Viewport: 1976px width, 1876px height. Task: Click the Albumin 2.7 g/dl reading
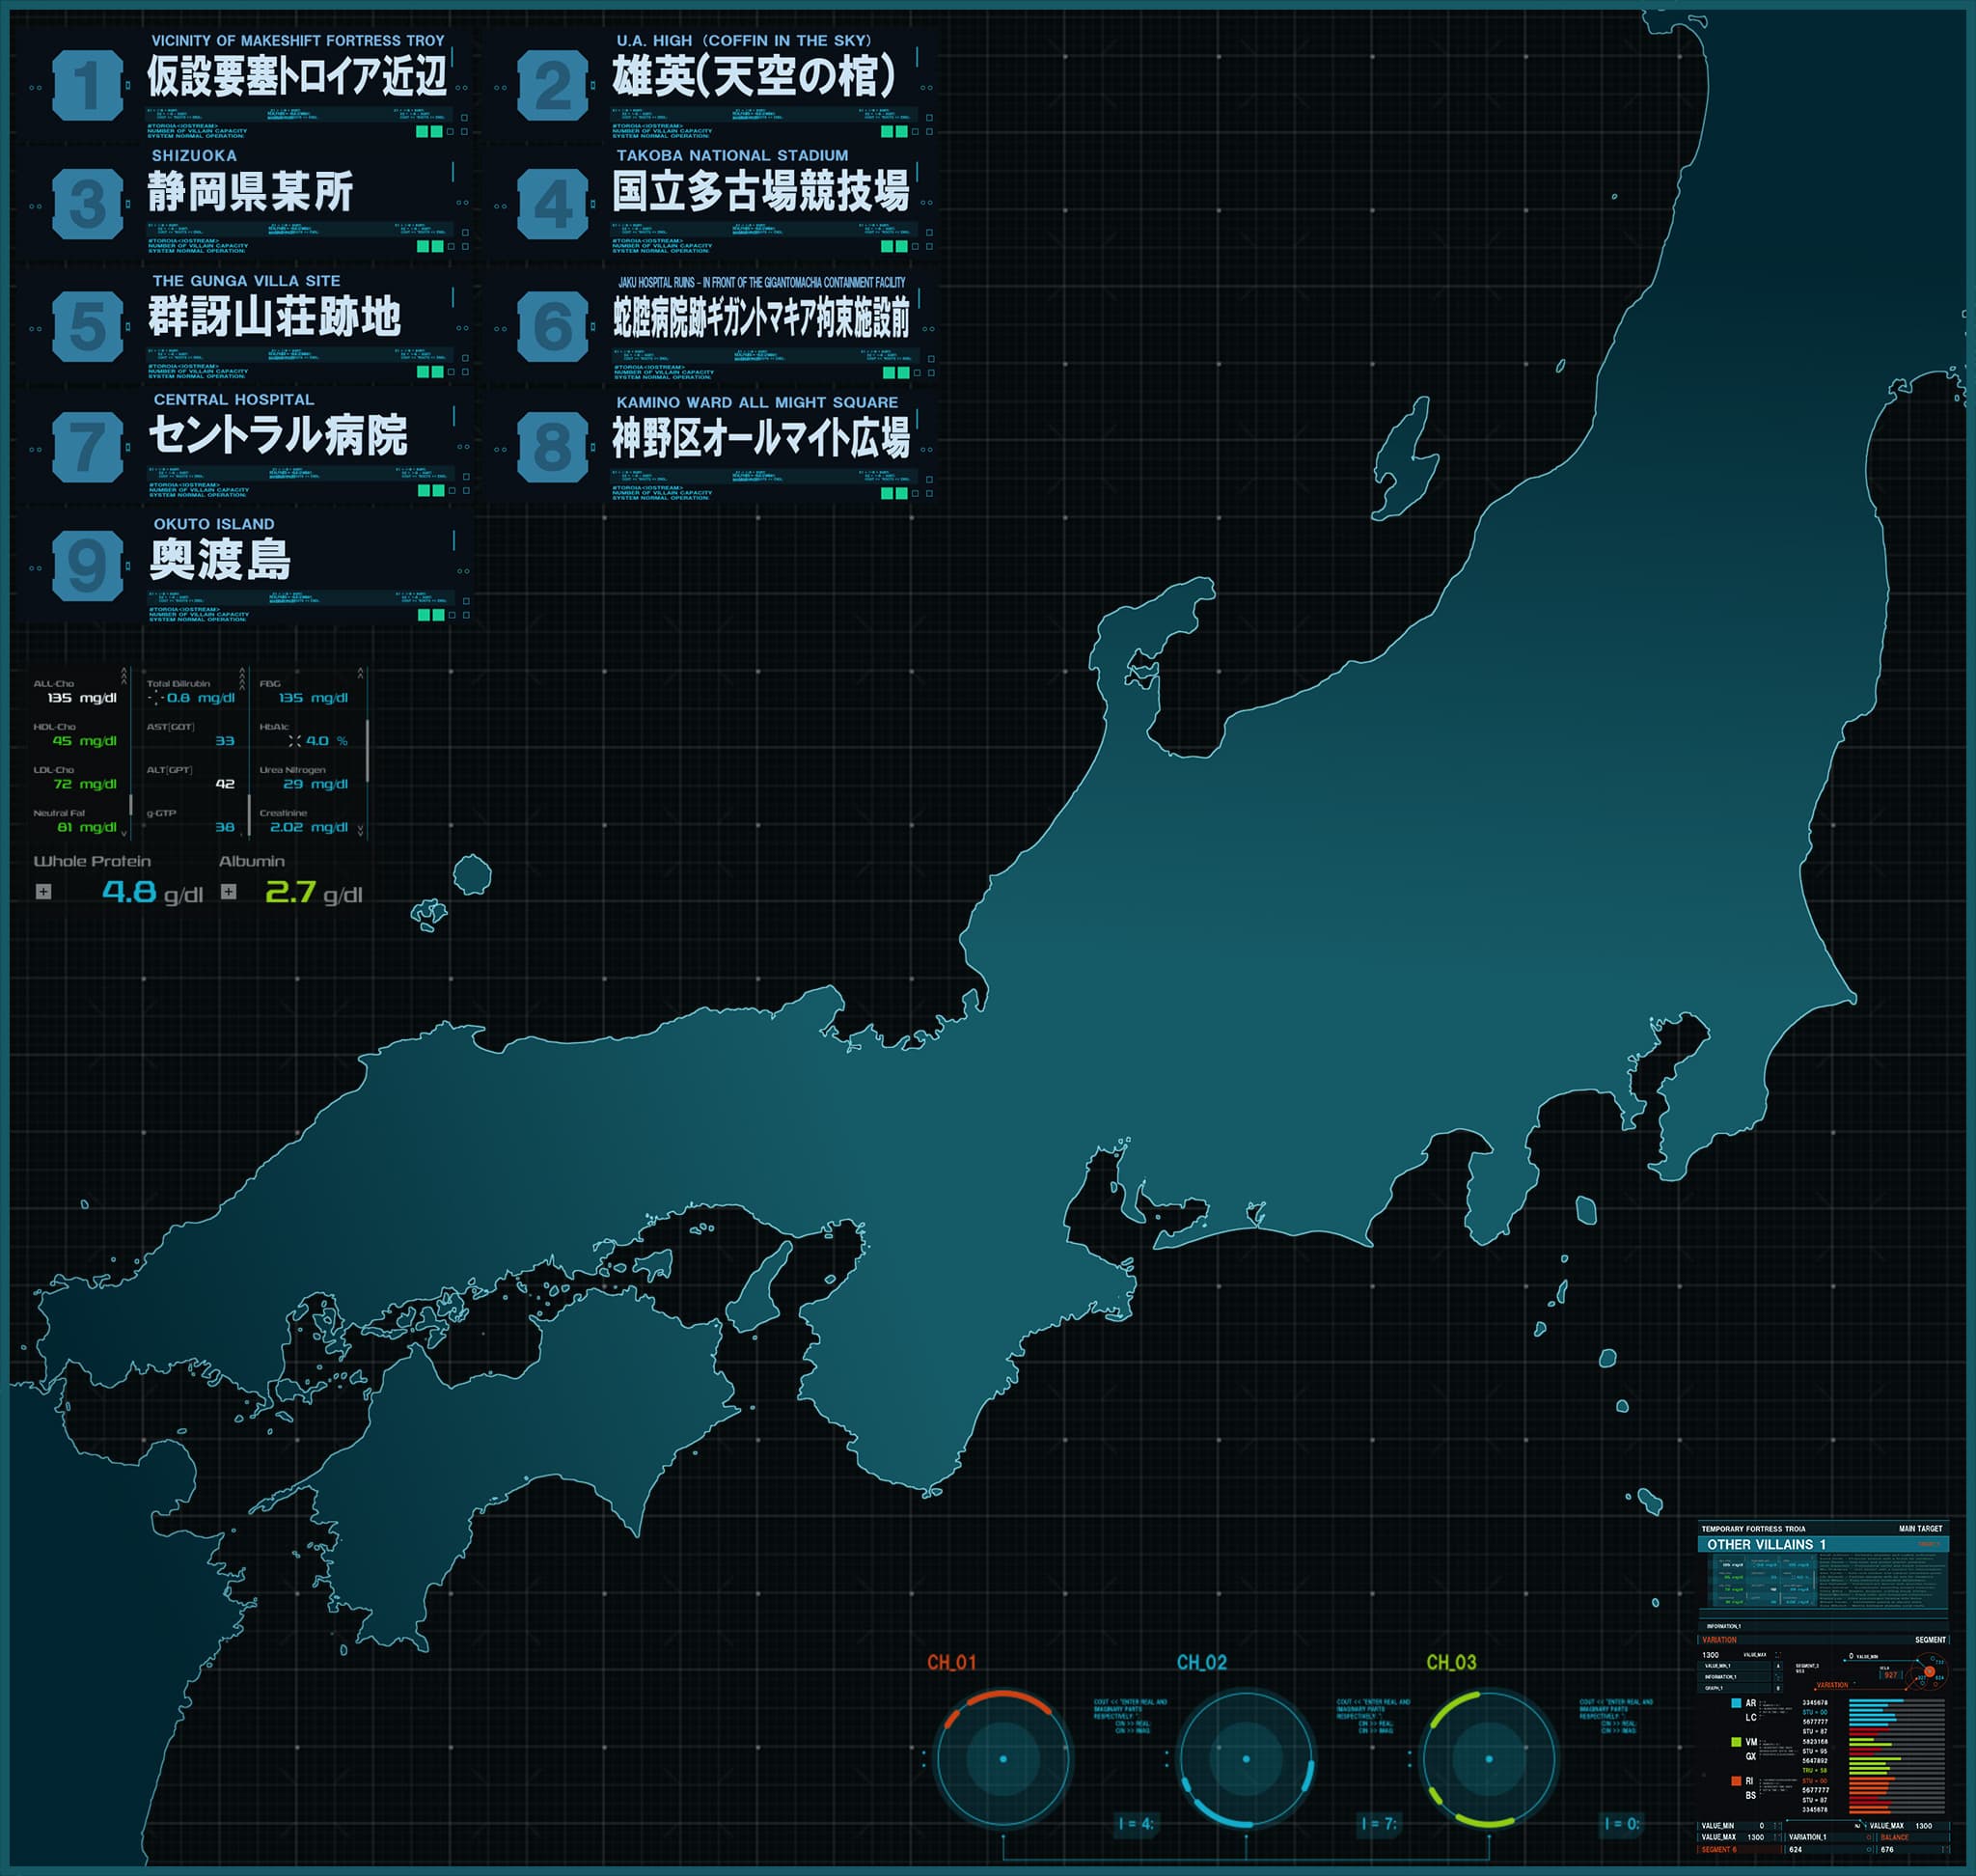point(313,892)
